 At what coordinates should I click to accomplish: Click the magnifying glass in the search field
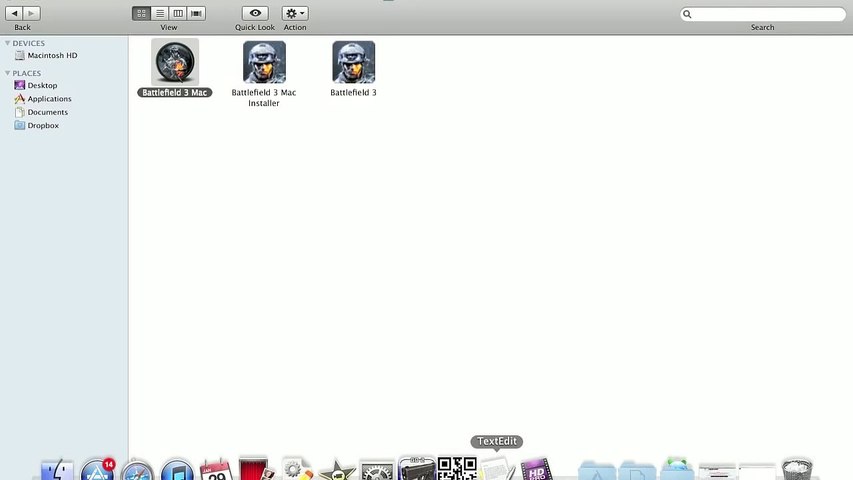point(687,14)
